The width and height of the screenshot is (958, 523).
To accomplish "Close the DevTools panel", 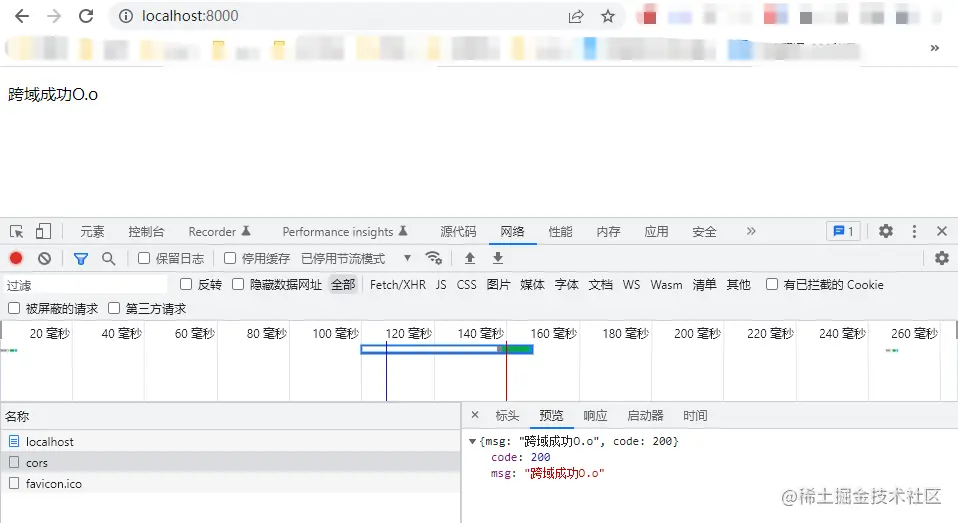I will point(942,231).
